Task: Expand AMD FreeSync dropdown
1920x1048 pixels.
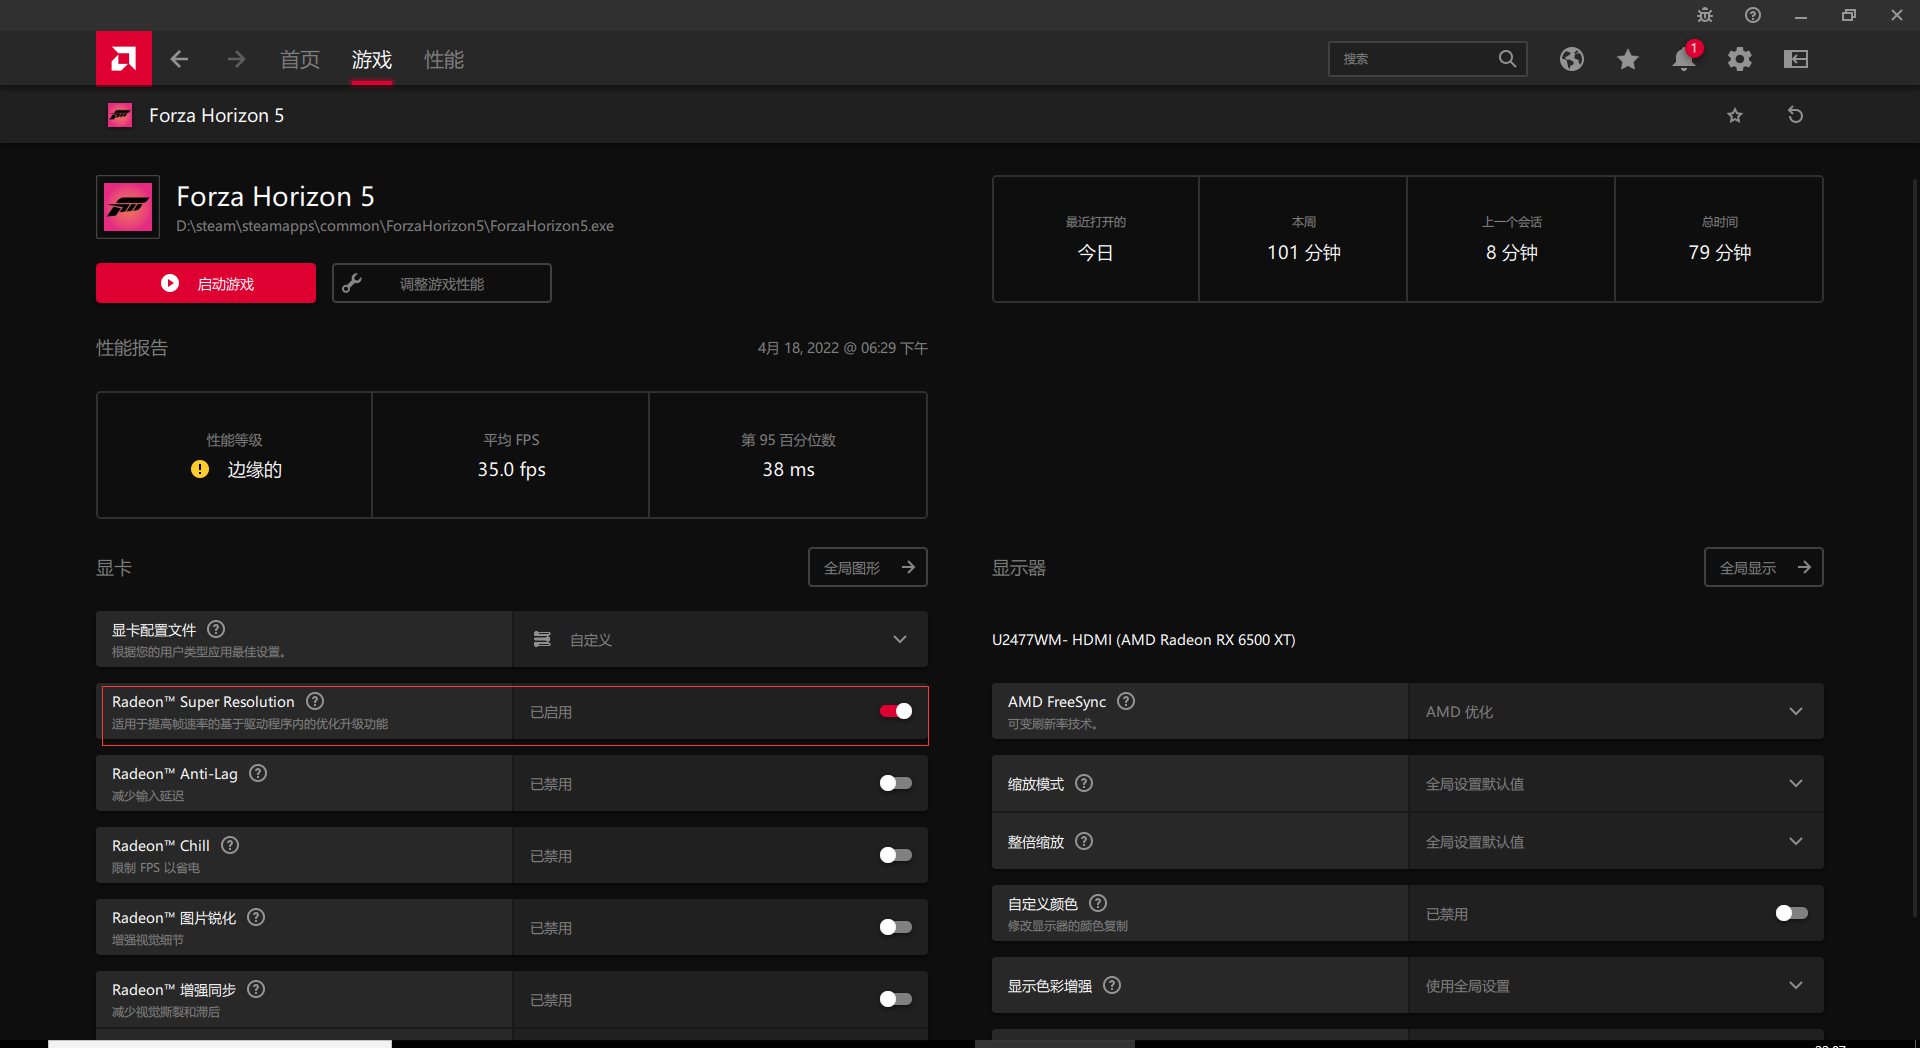Action: [x=1616, y=711]
